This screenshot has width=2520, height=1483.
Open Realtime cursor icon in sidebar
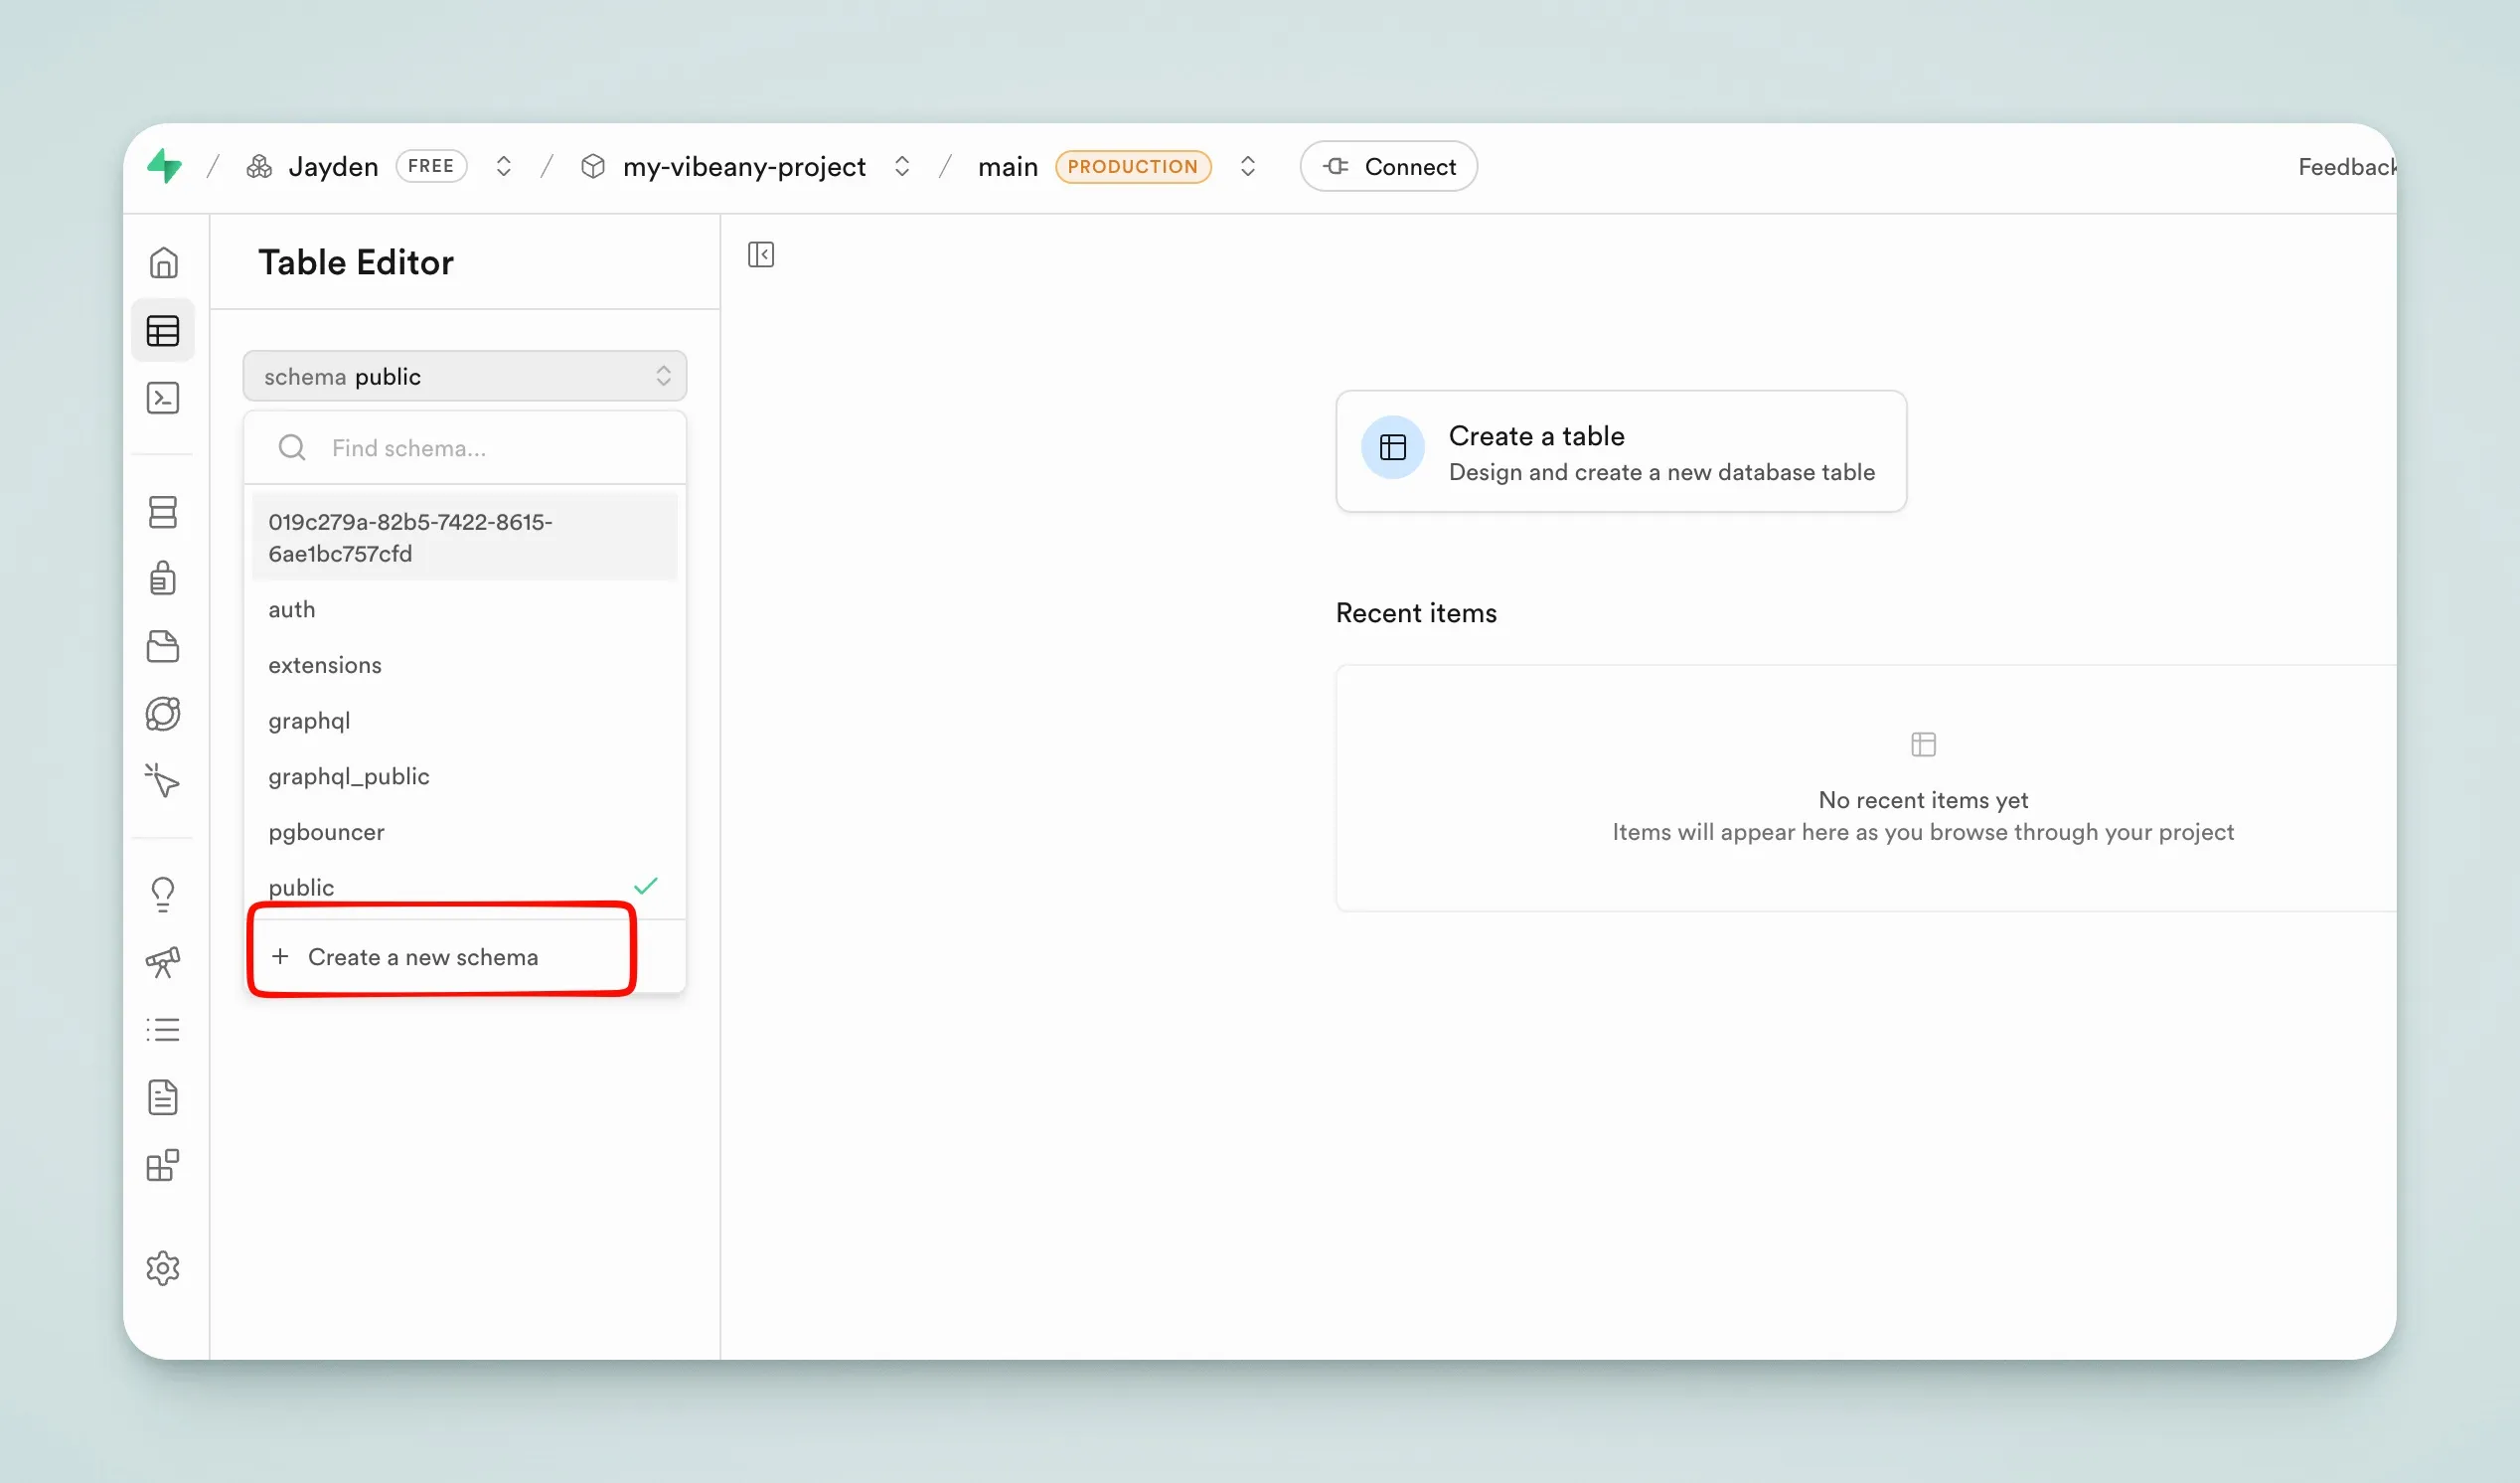coord(163,780)
